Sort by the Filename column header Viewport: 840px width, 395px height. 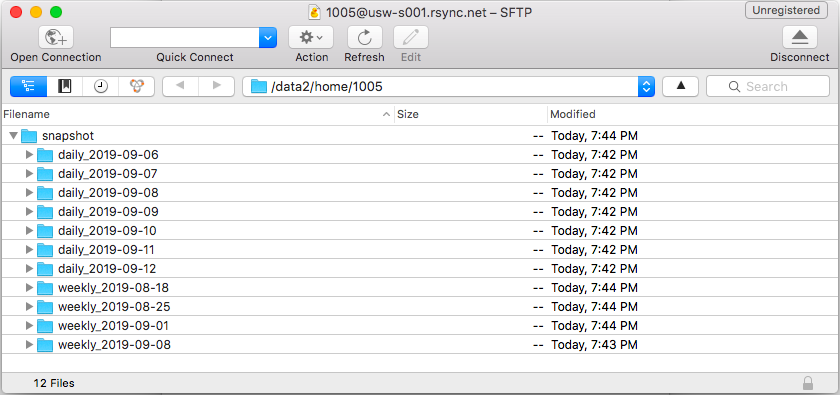pyautogui.click(x=197, y=114)
